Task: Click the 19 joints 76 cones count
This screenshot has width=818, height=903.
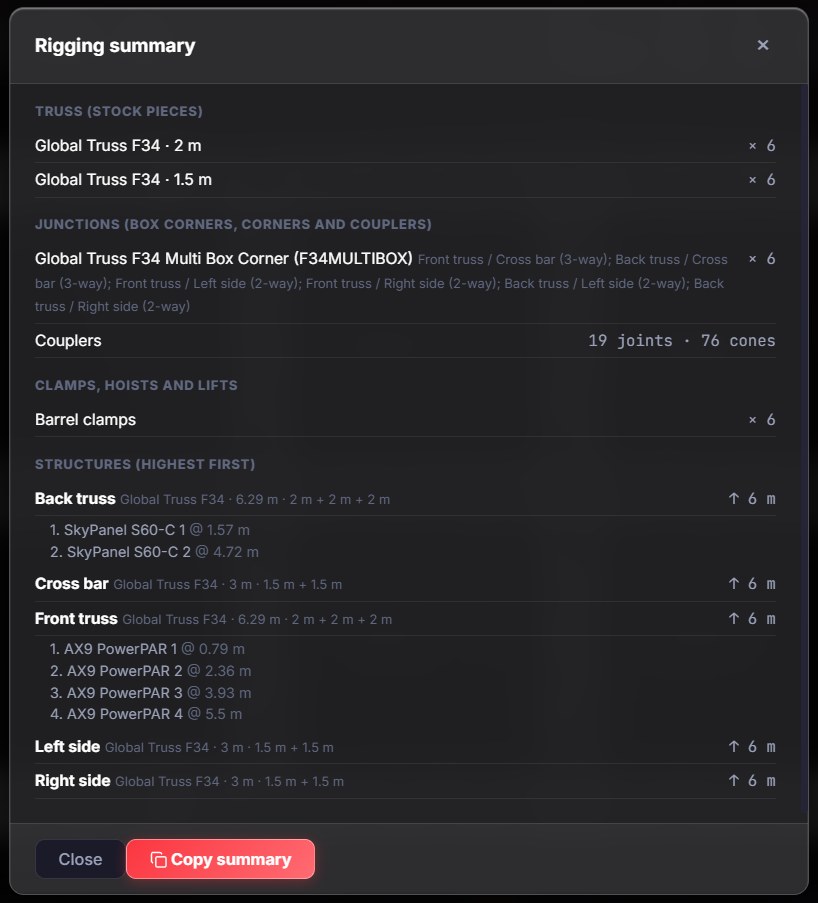Action: (681, 340)
